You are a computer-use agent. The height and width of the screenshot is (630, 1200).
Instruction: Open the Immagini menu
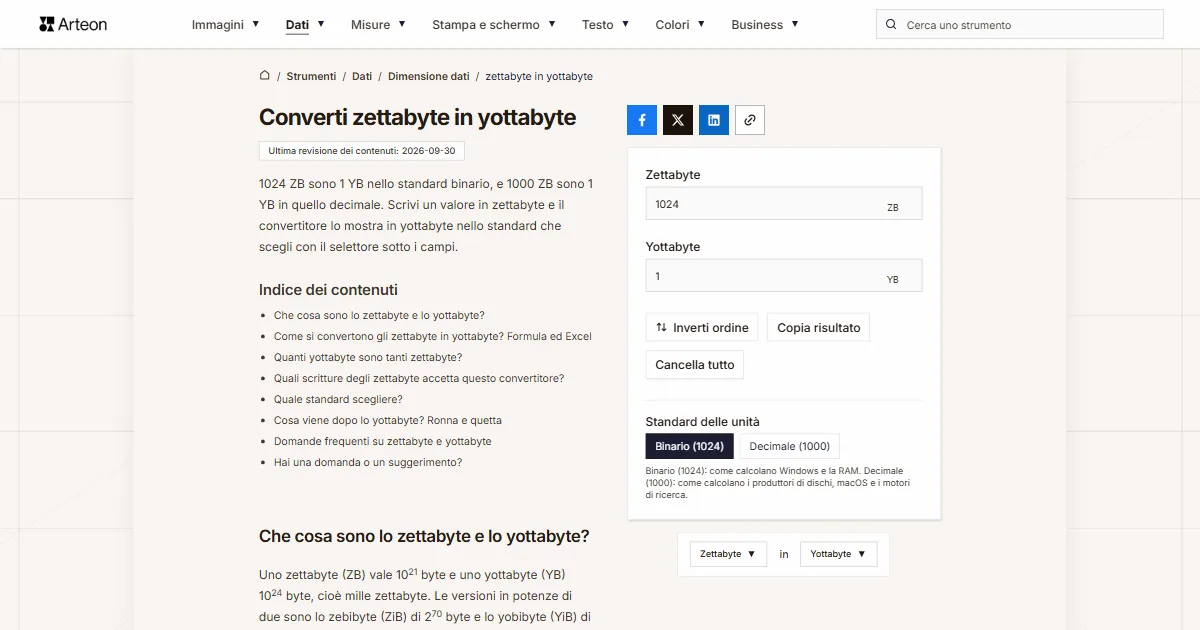(226, 24)
